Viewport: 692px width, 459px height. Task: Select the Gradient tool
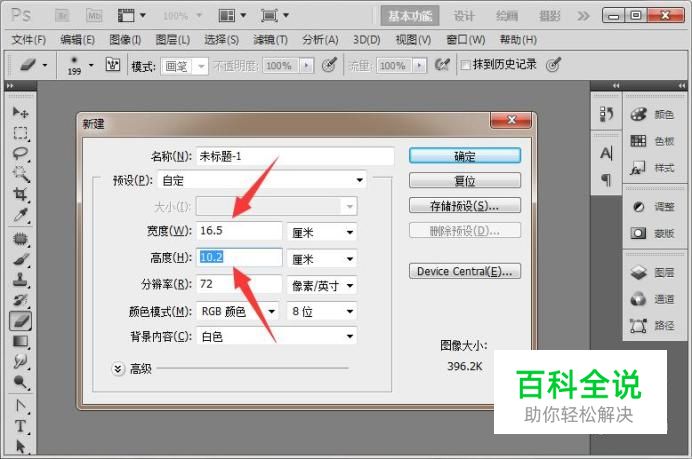click(x=20, y=341)
